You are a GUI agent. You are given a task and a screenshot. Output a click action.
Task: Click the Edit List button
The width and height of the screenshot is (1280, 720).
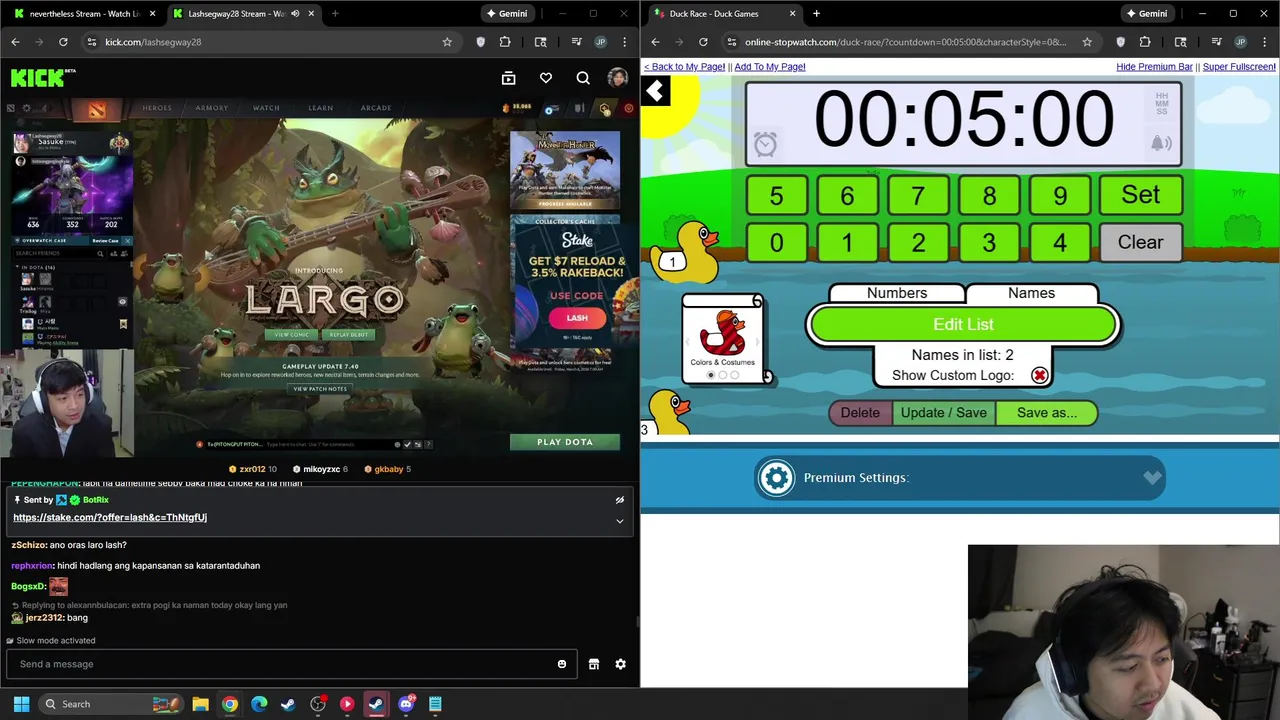click(x=963, y=325)
